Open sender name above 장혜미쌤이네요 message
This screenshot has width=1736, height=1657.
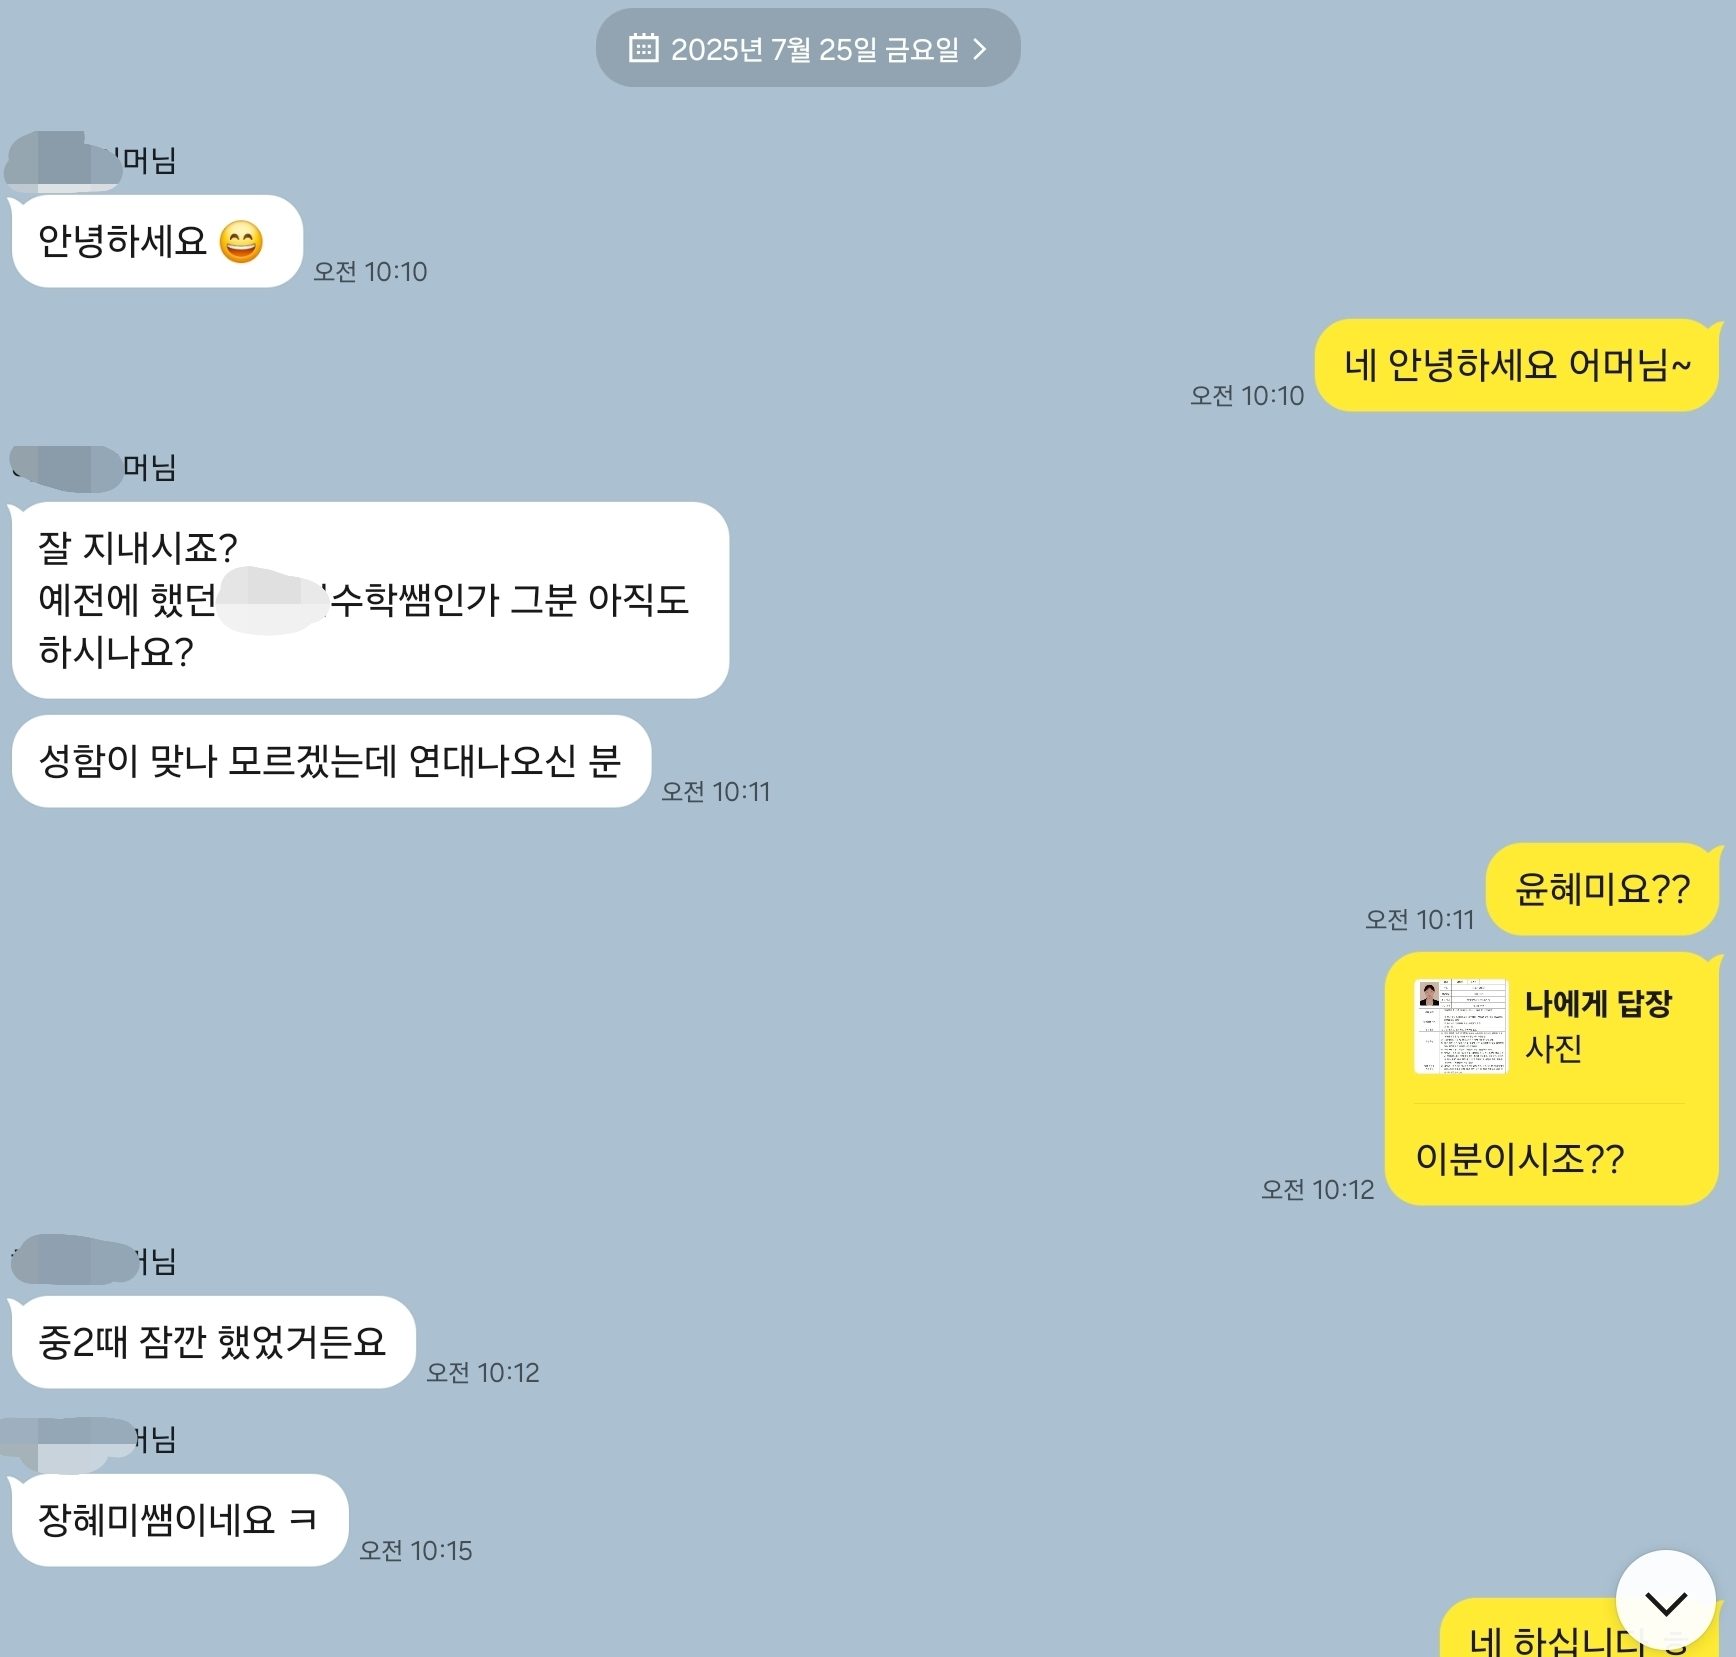pos(90,1440)
